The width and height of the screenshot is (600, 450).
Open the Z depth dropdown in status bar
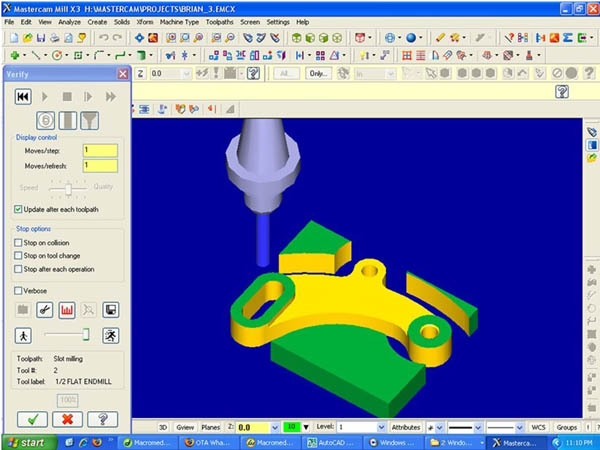click(274, 427)
